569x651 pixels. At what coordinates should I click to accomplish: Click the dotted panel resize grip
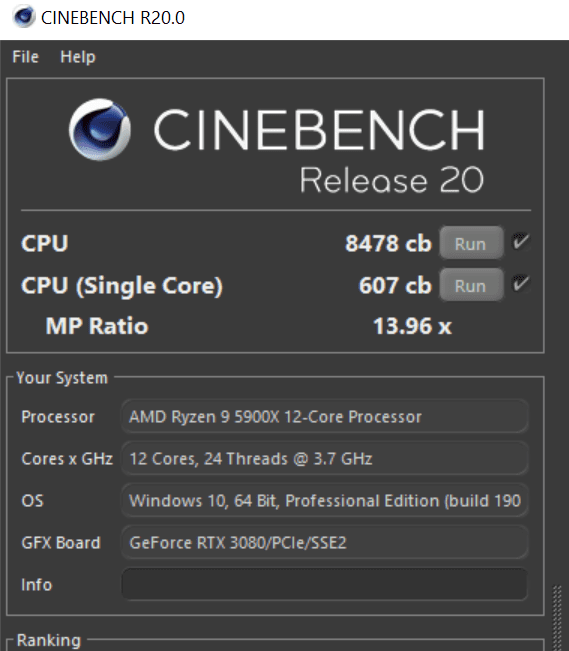pos(557,618)
